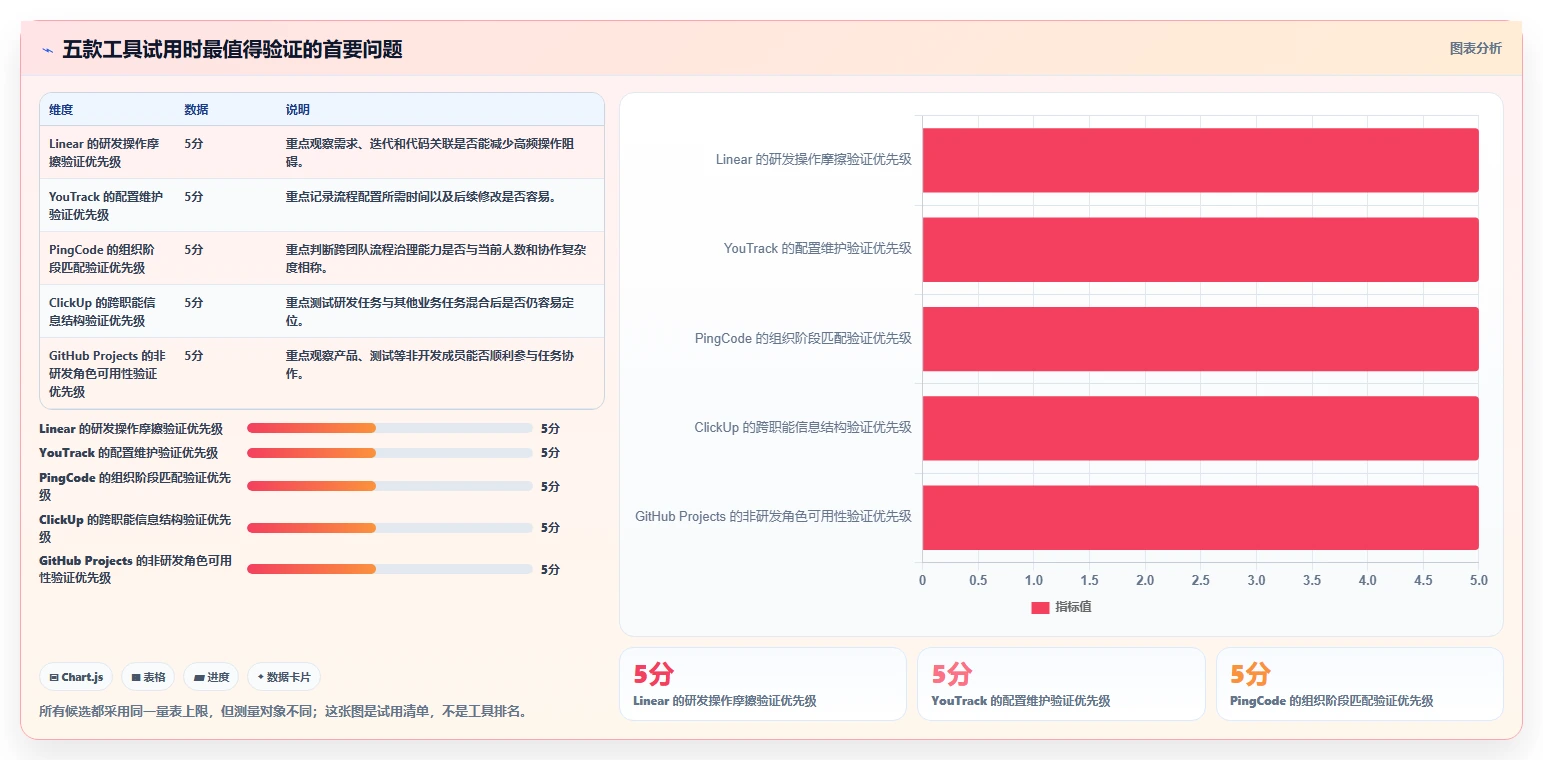Click the YouTrack progress bar
Viewport: 1543px width, 760px height.
pos(389,452)
